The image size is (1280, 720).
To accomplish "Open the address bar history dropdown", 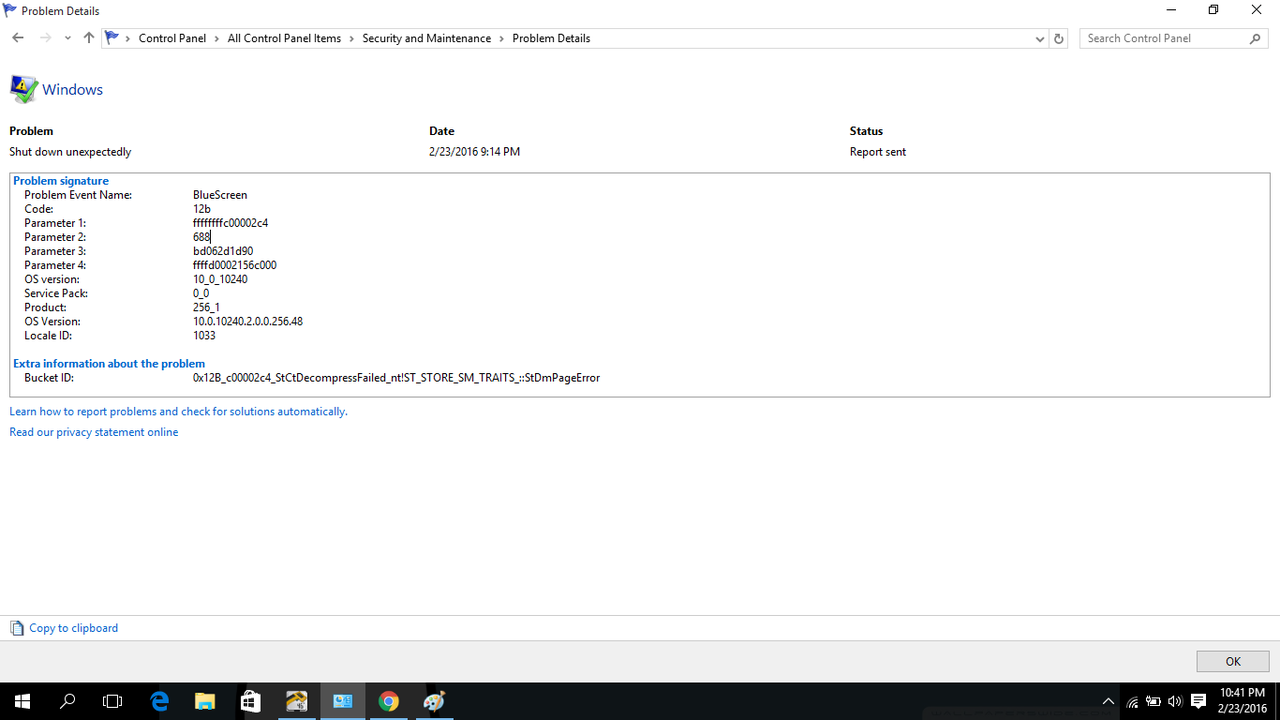I will tap(1040, 38).
